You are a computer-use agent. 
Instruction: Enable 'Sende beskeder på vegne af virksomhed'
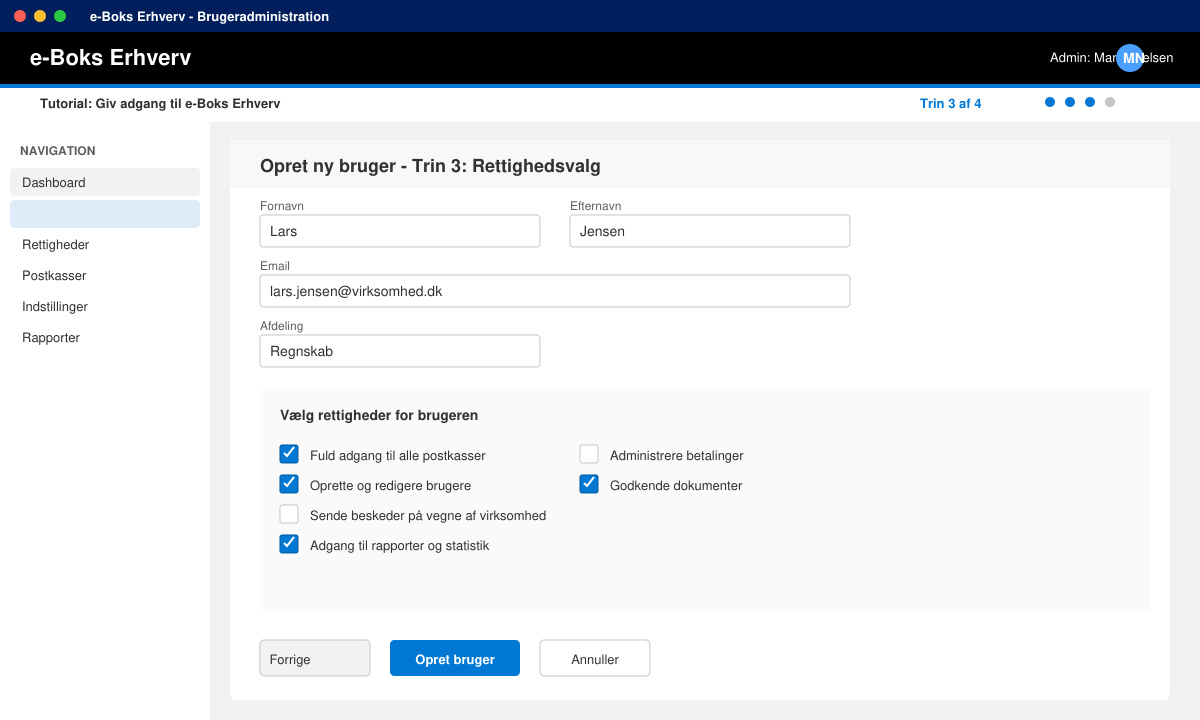point(289,514)
